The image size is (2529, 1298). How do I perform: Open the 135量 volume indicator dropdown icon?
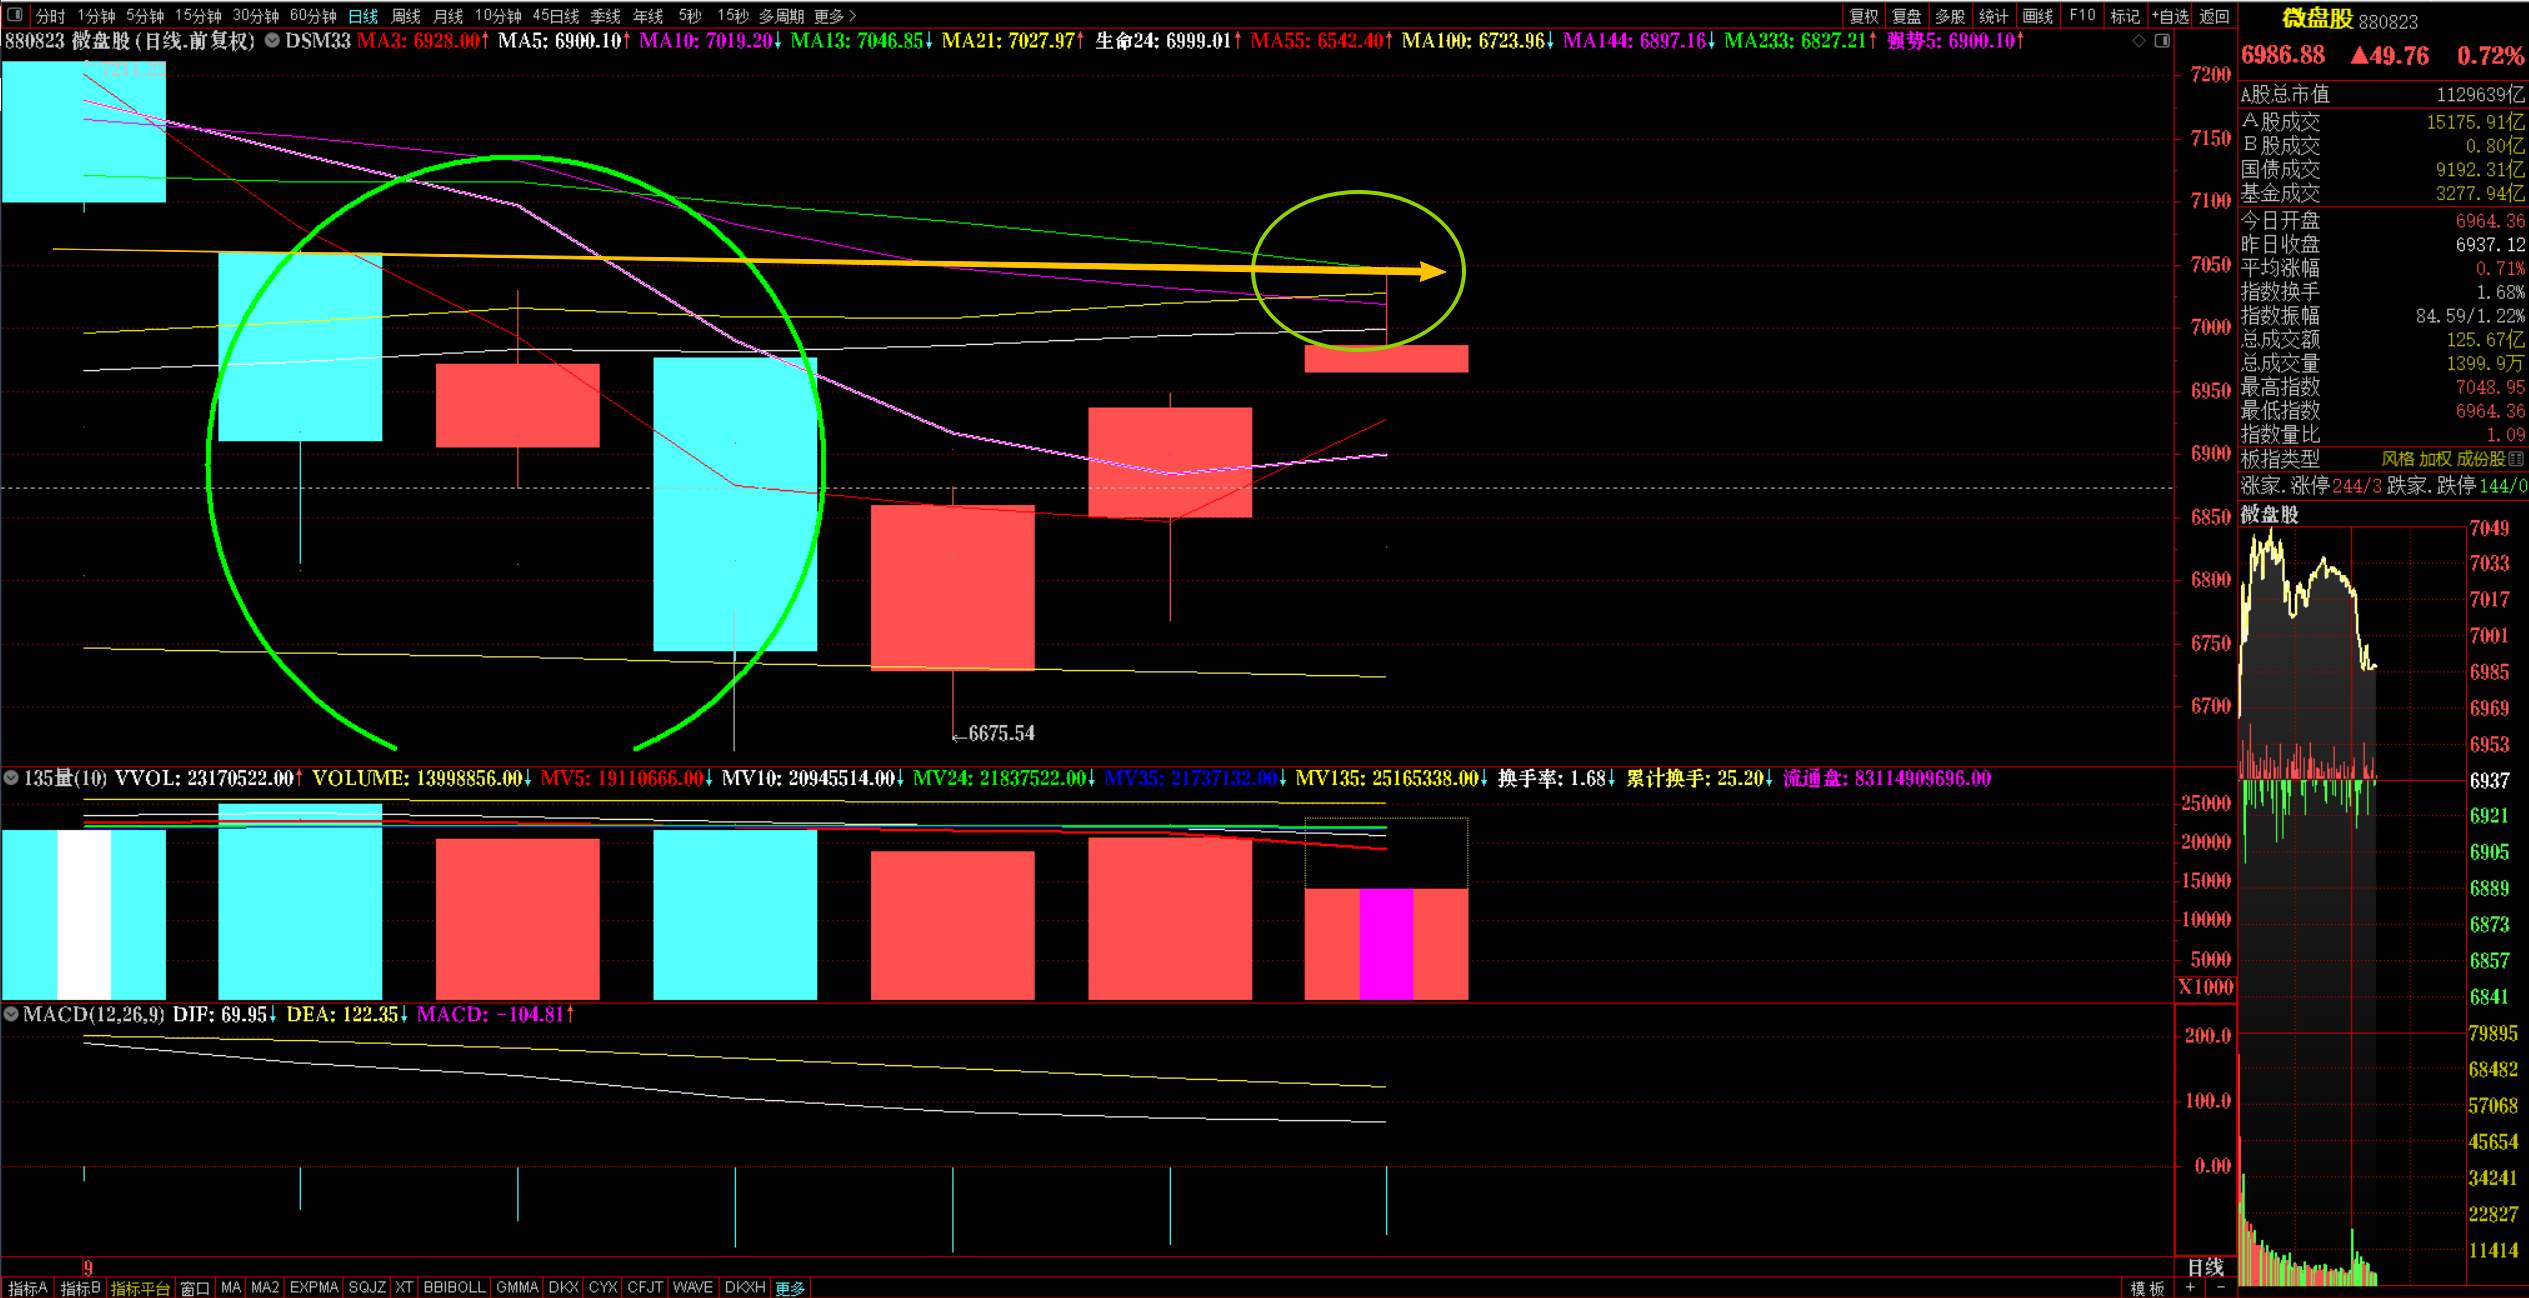tap(11, 778)
